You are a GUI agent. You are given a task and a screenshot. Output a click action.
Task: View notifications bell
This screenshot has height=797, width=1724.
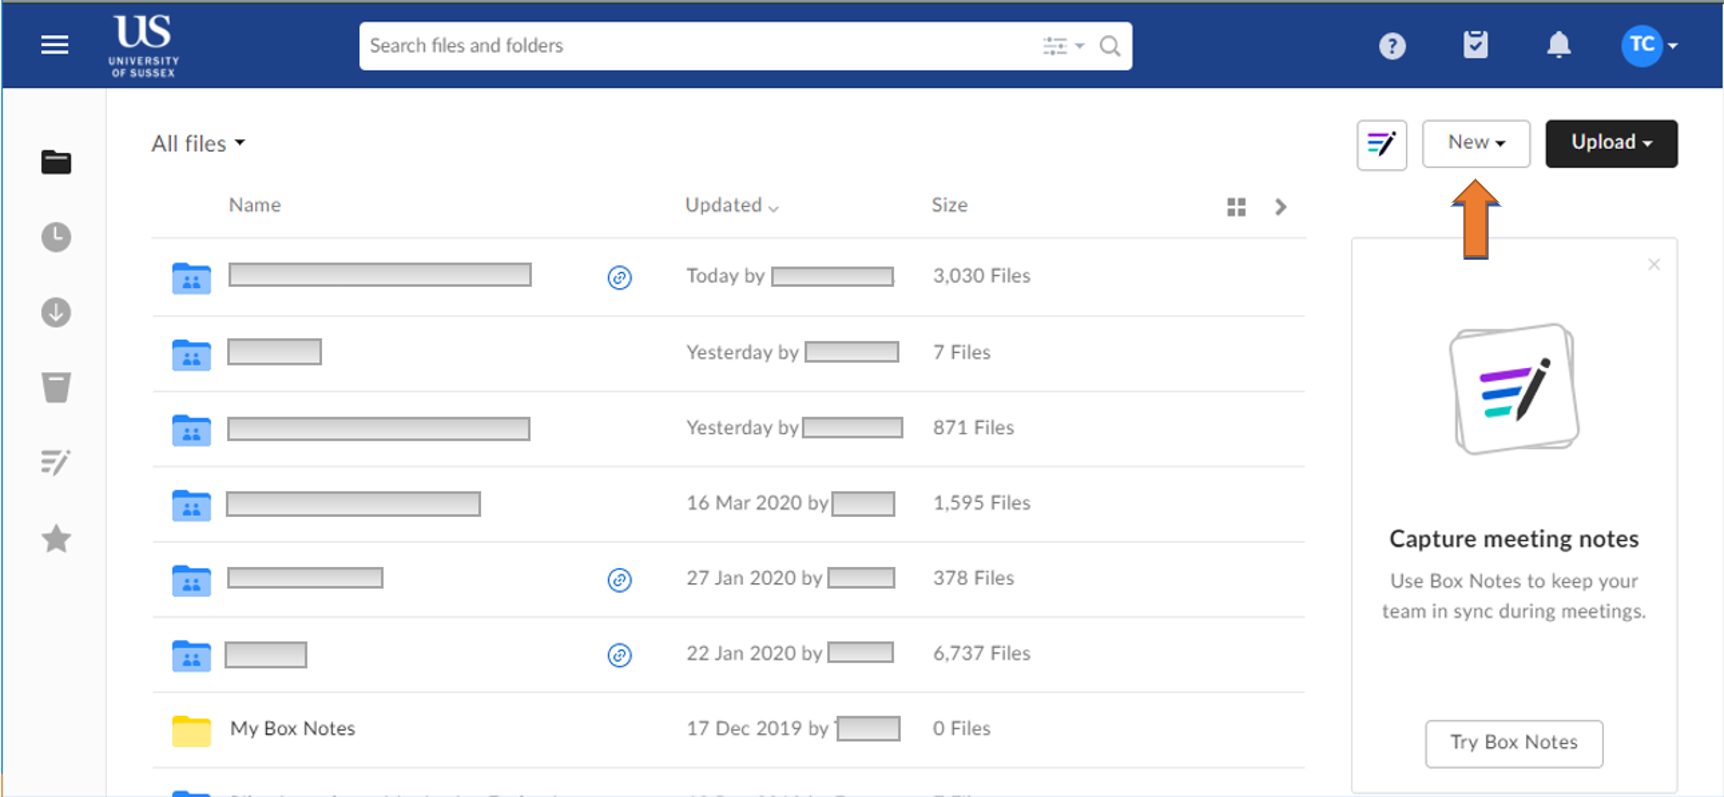tap(1558, 45)
